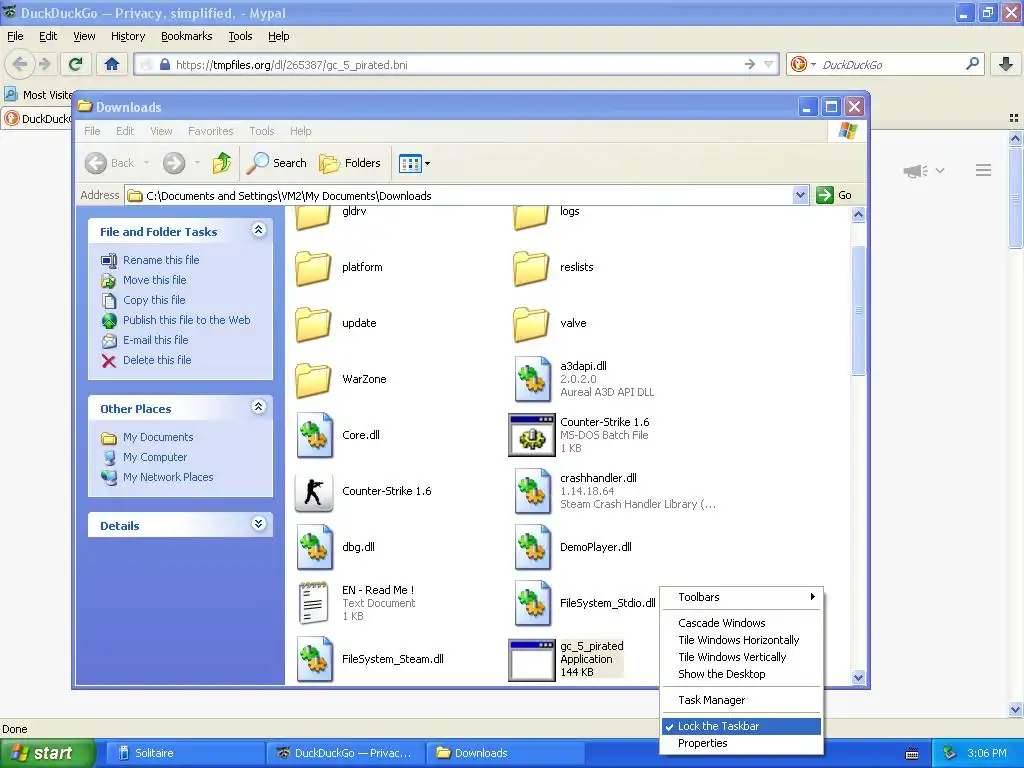Click Publish this file to the Web
1024x768 pixels.
coord(186,320)
